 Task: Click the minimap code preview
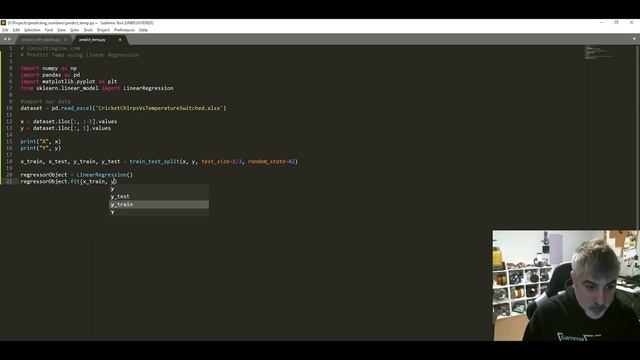pos(599,53)
